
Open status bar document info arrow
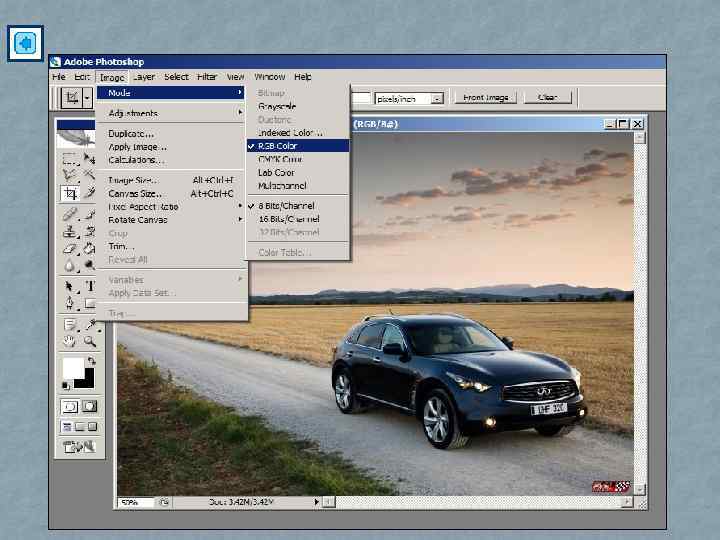316,502
